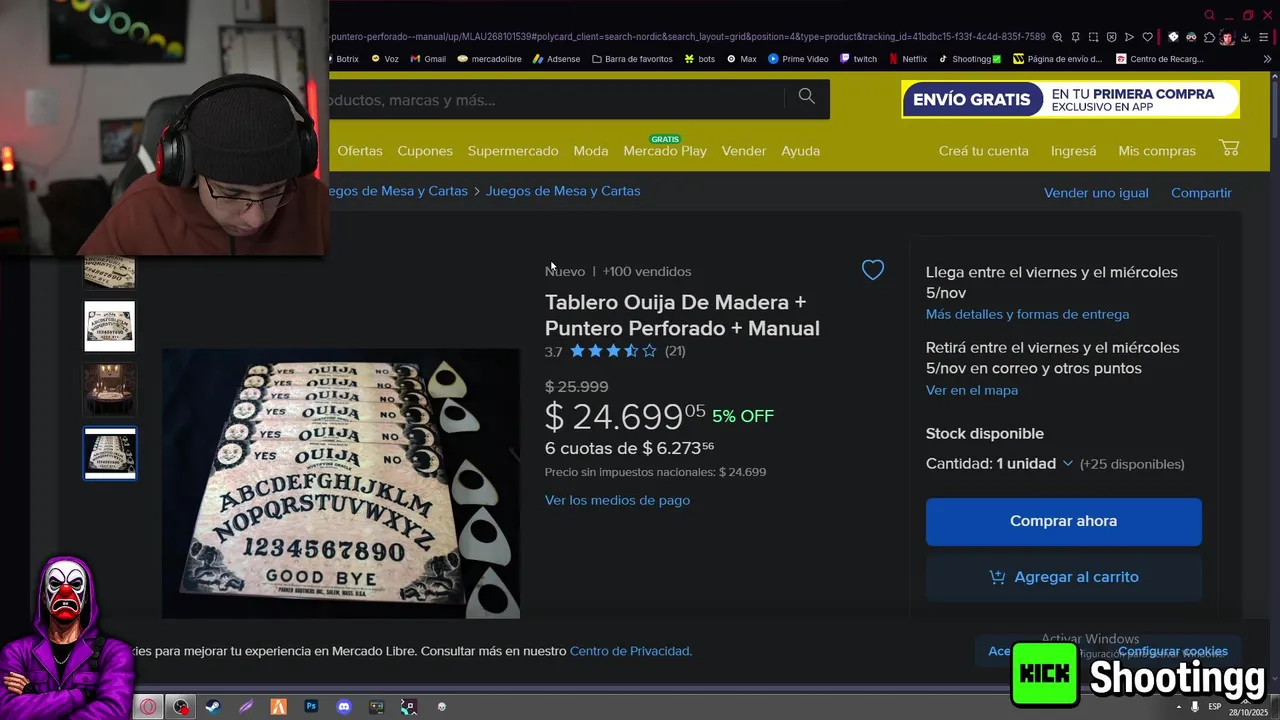Click Ver en el mapa link
Screen dimensions: 1280x720
[x=972, y=390]
